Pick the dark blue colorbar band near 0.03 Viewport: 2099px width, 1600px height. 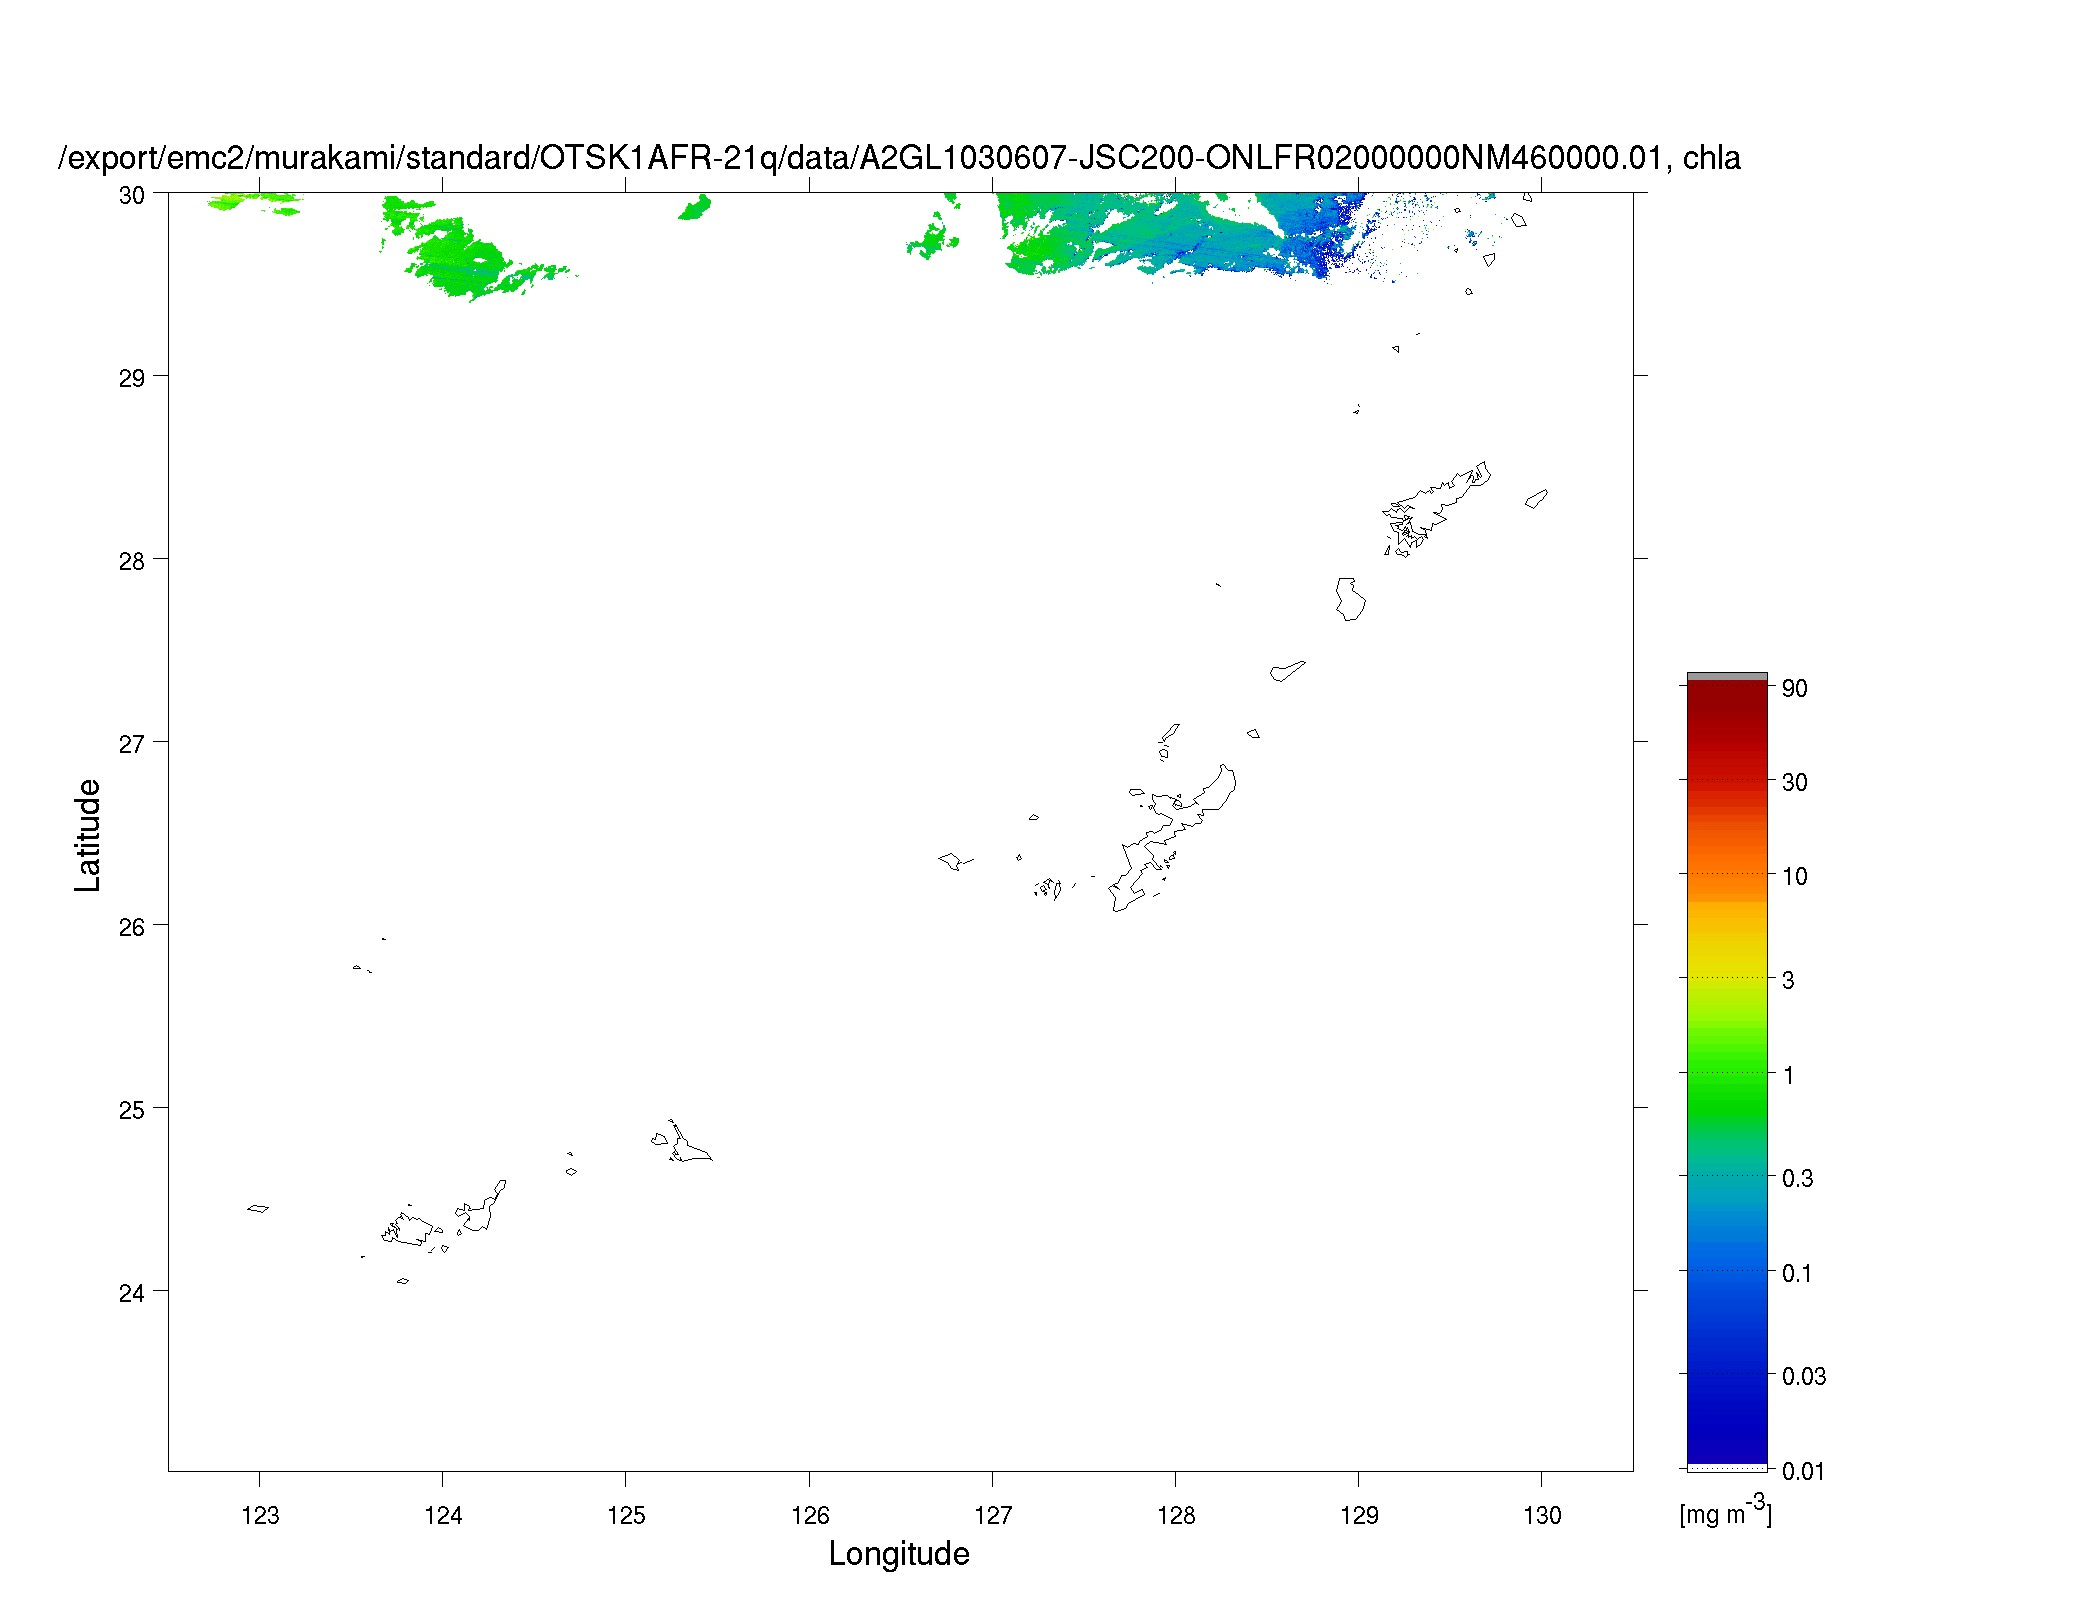(x=1727, y=1376)
